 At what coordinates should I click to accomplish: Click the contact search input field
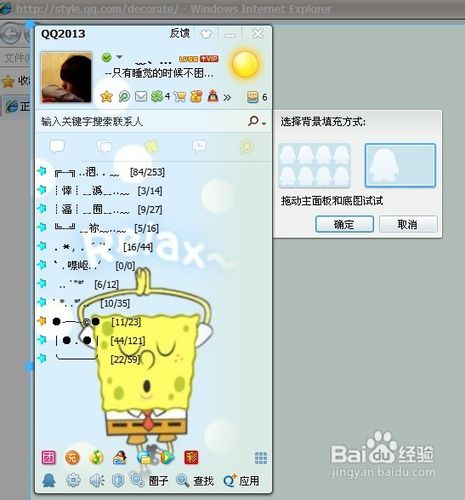click(142, 121)
